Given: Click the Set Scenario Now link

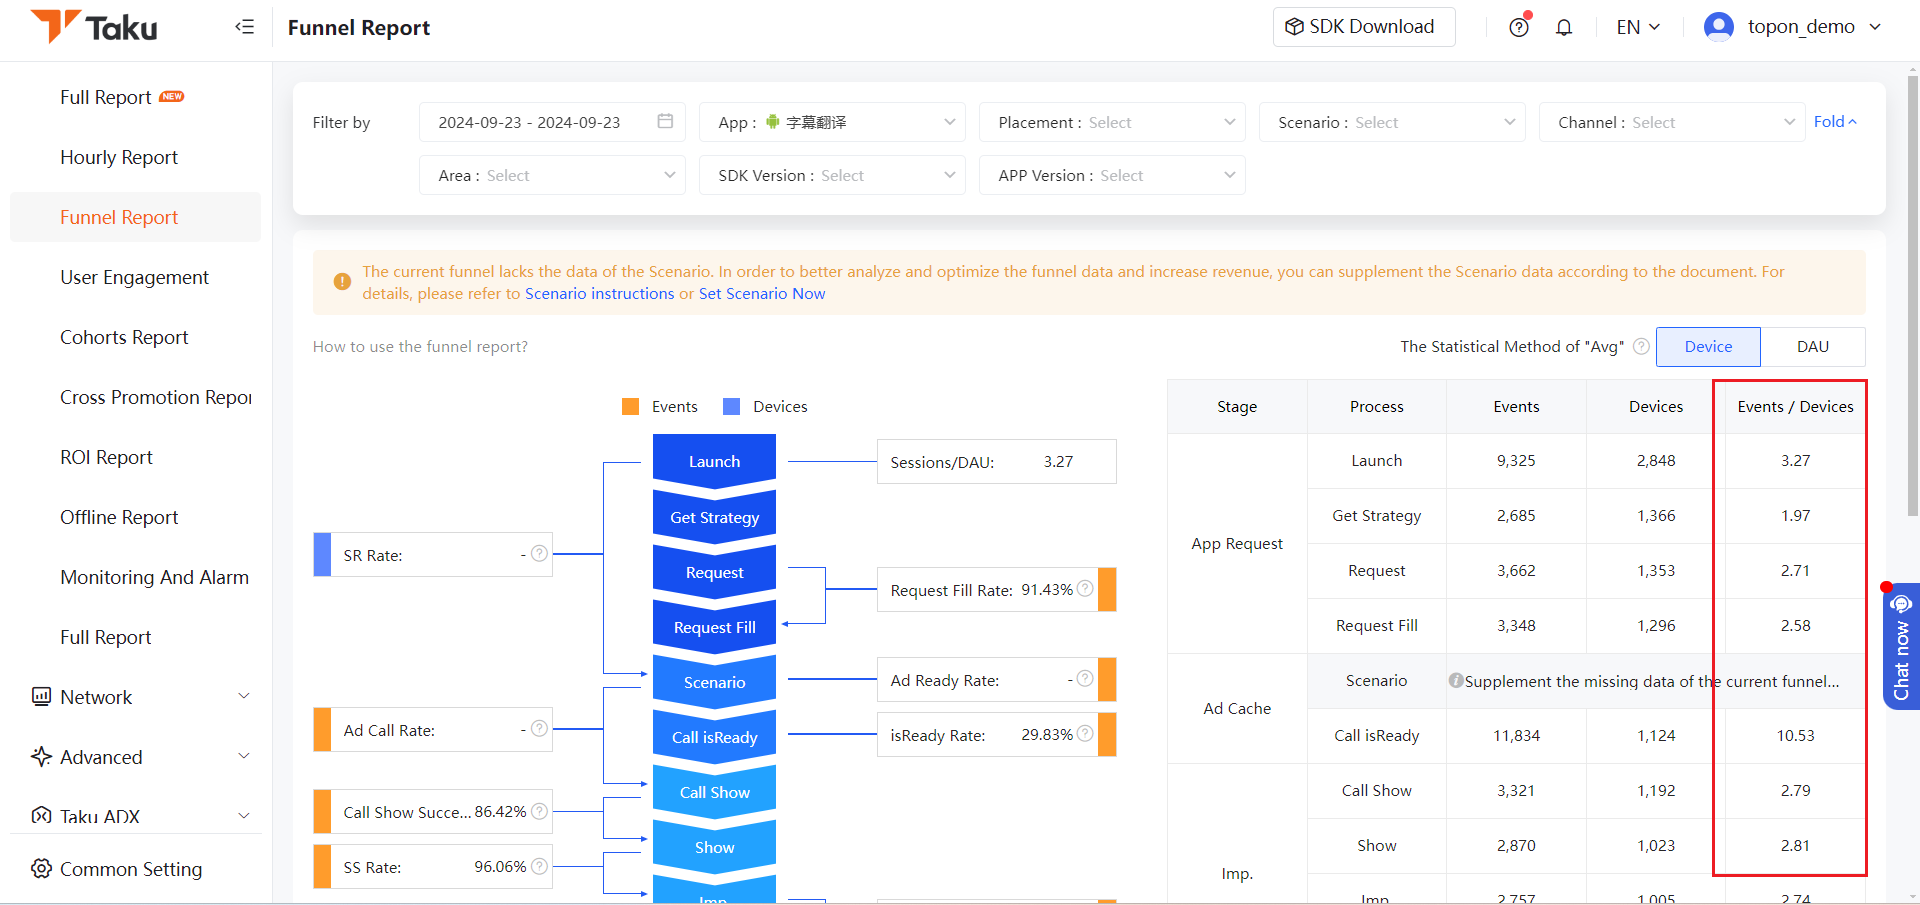Looking at the screenshot, I should coord(762,294).
